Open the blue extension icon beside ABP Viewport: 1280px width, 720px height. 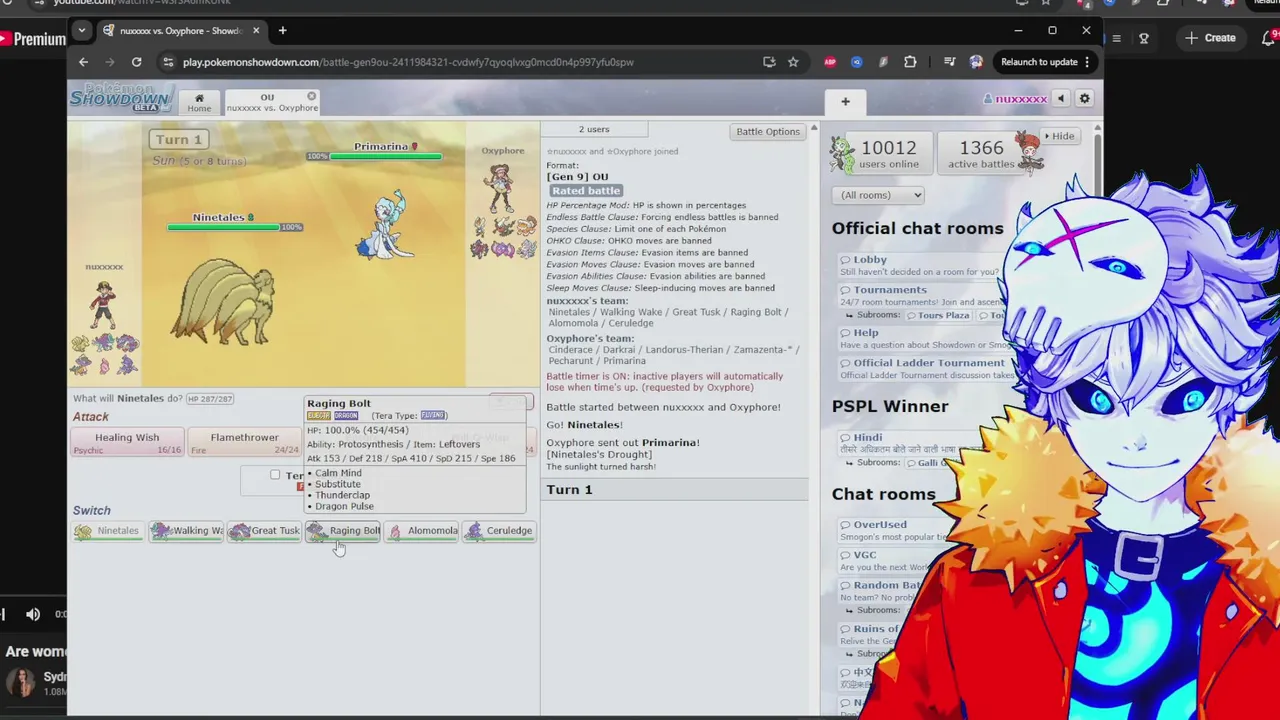click(857, 62)
